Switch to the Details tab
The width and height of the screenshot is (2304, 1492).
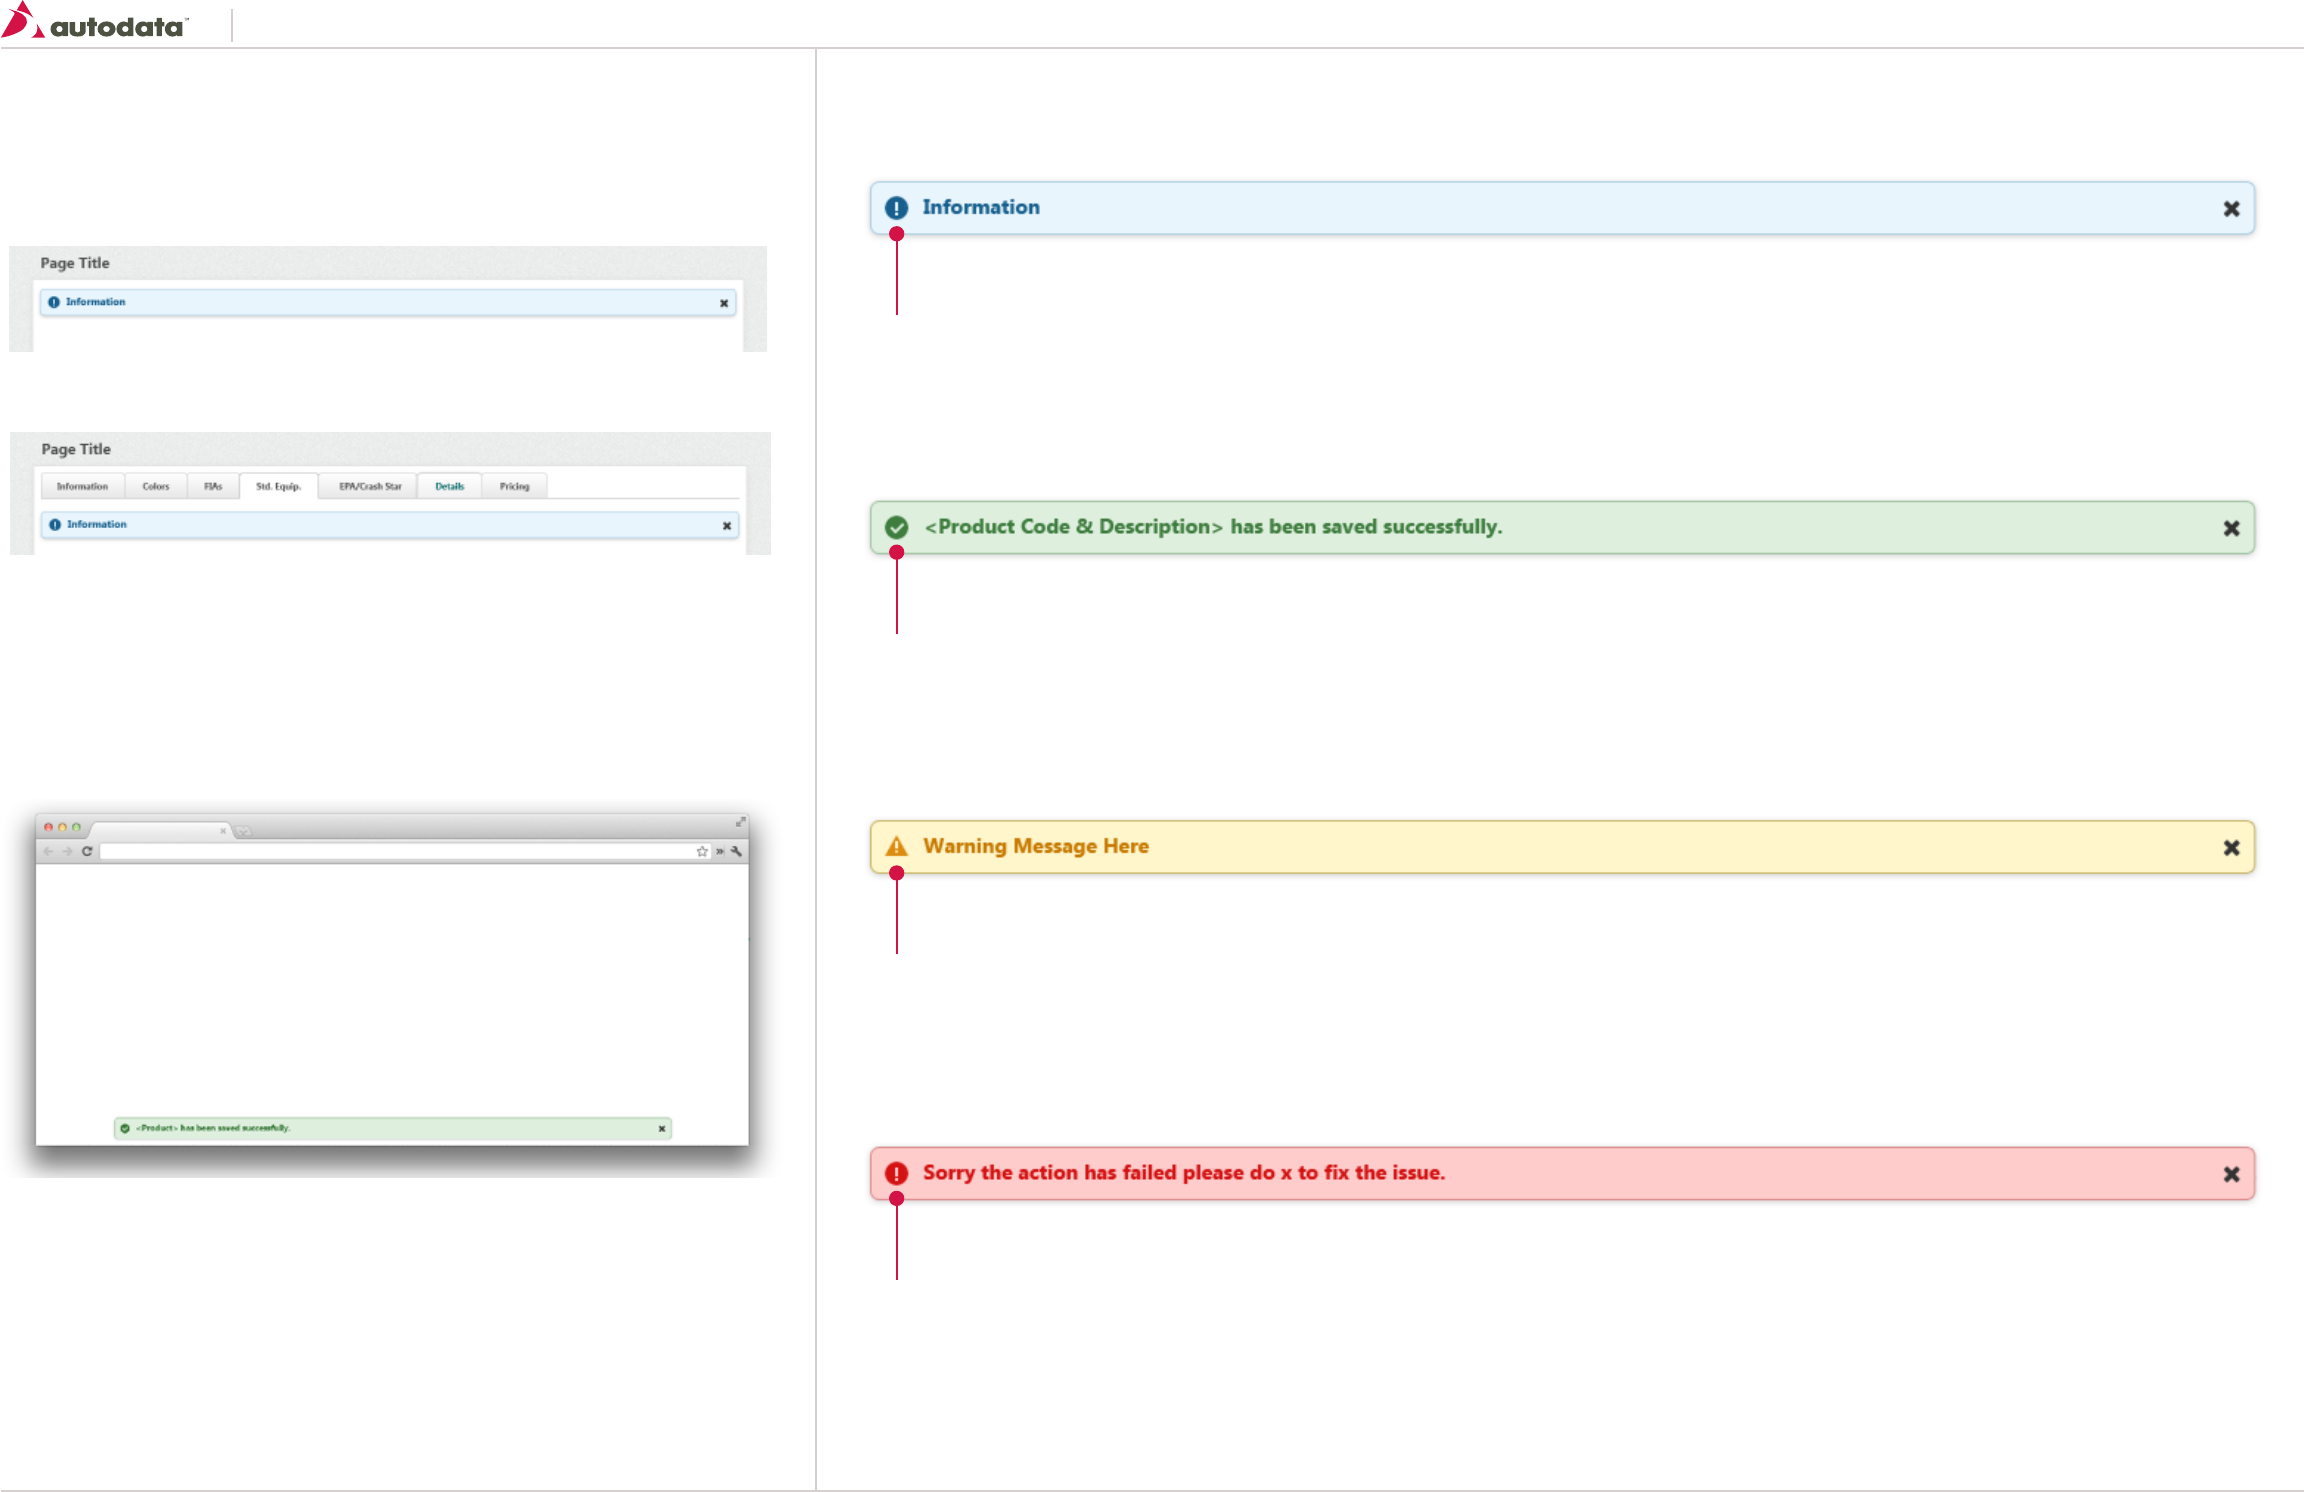449,486
